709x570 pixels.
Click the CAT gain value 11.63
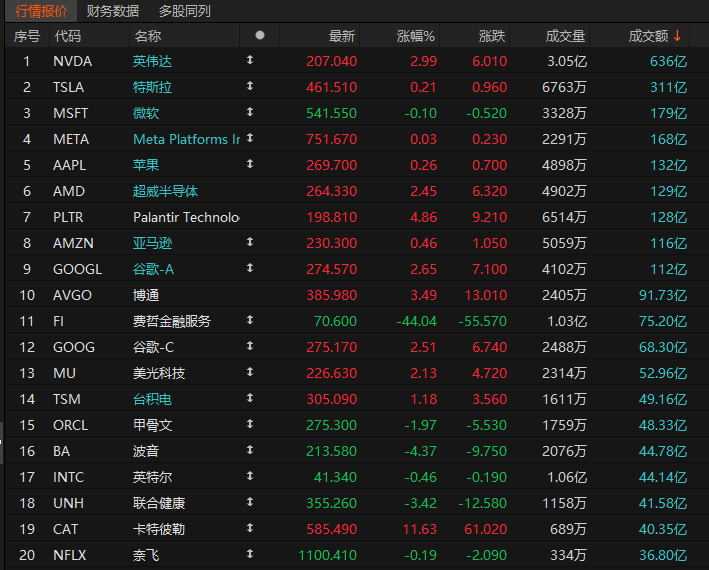(420, 529)
